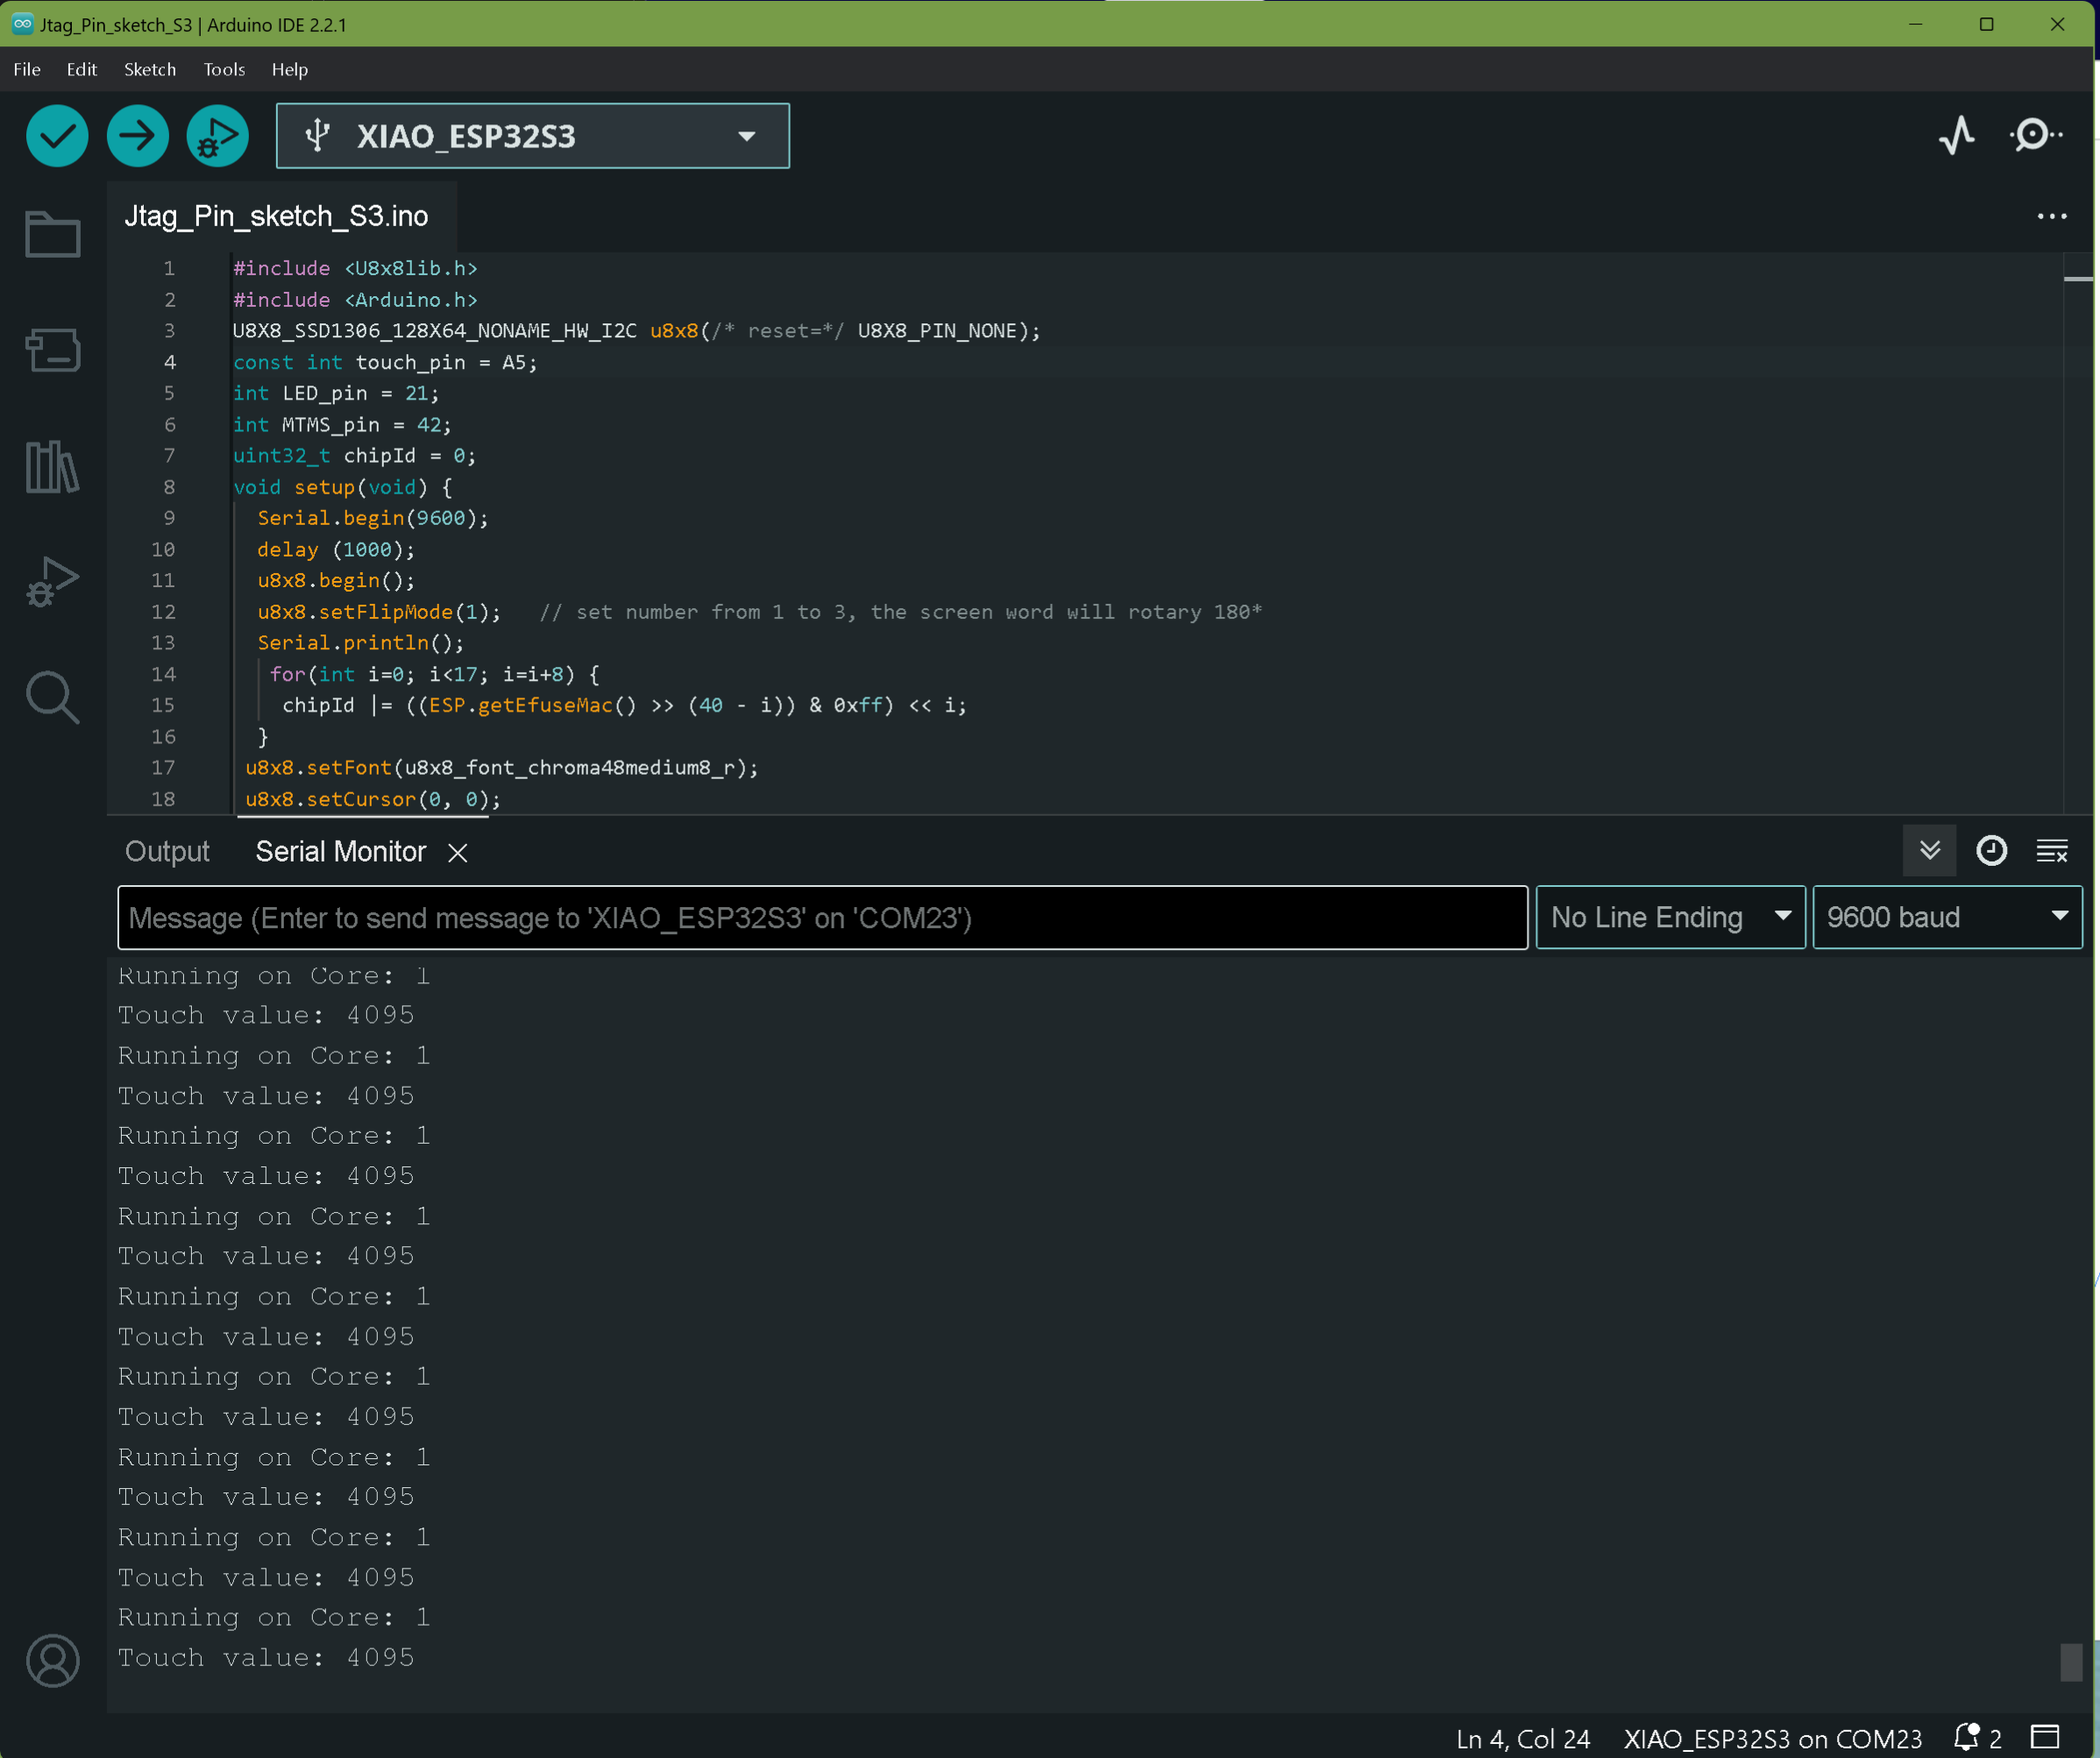Open the No Line Ending dropdown
The width and height of the screenshot is (2100, 1758).
pos(1670,917)
